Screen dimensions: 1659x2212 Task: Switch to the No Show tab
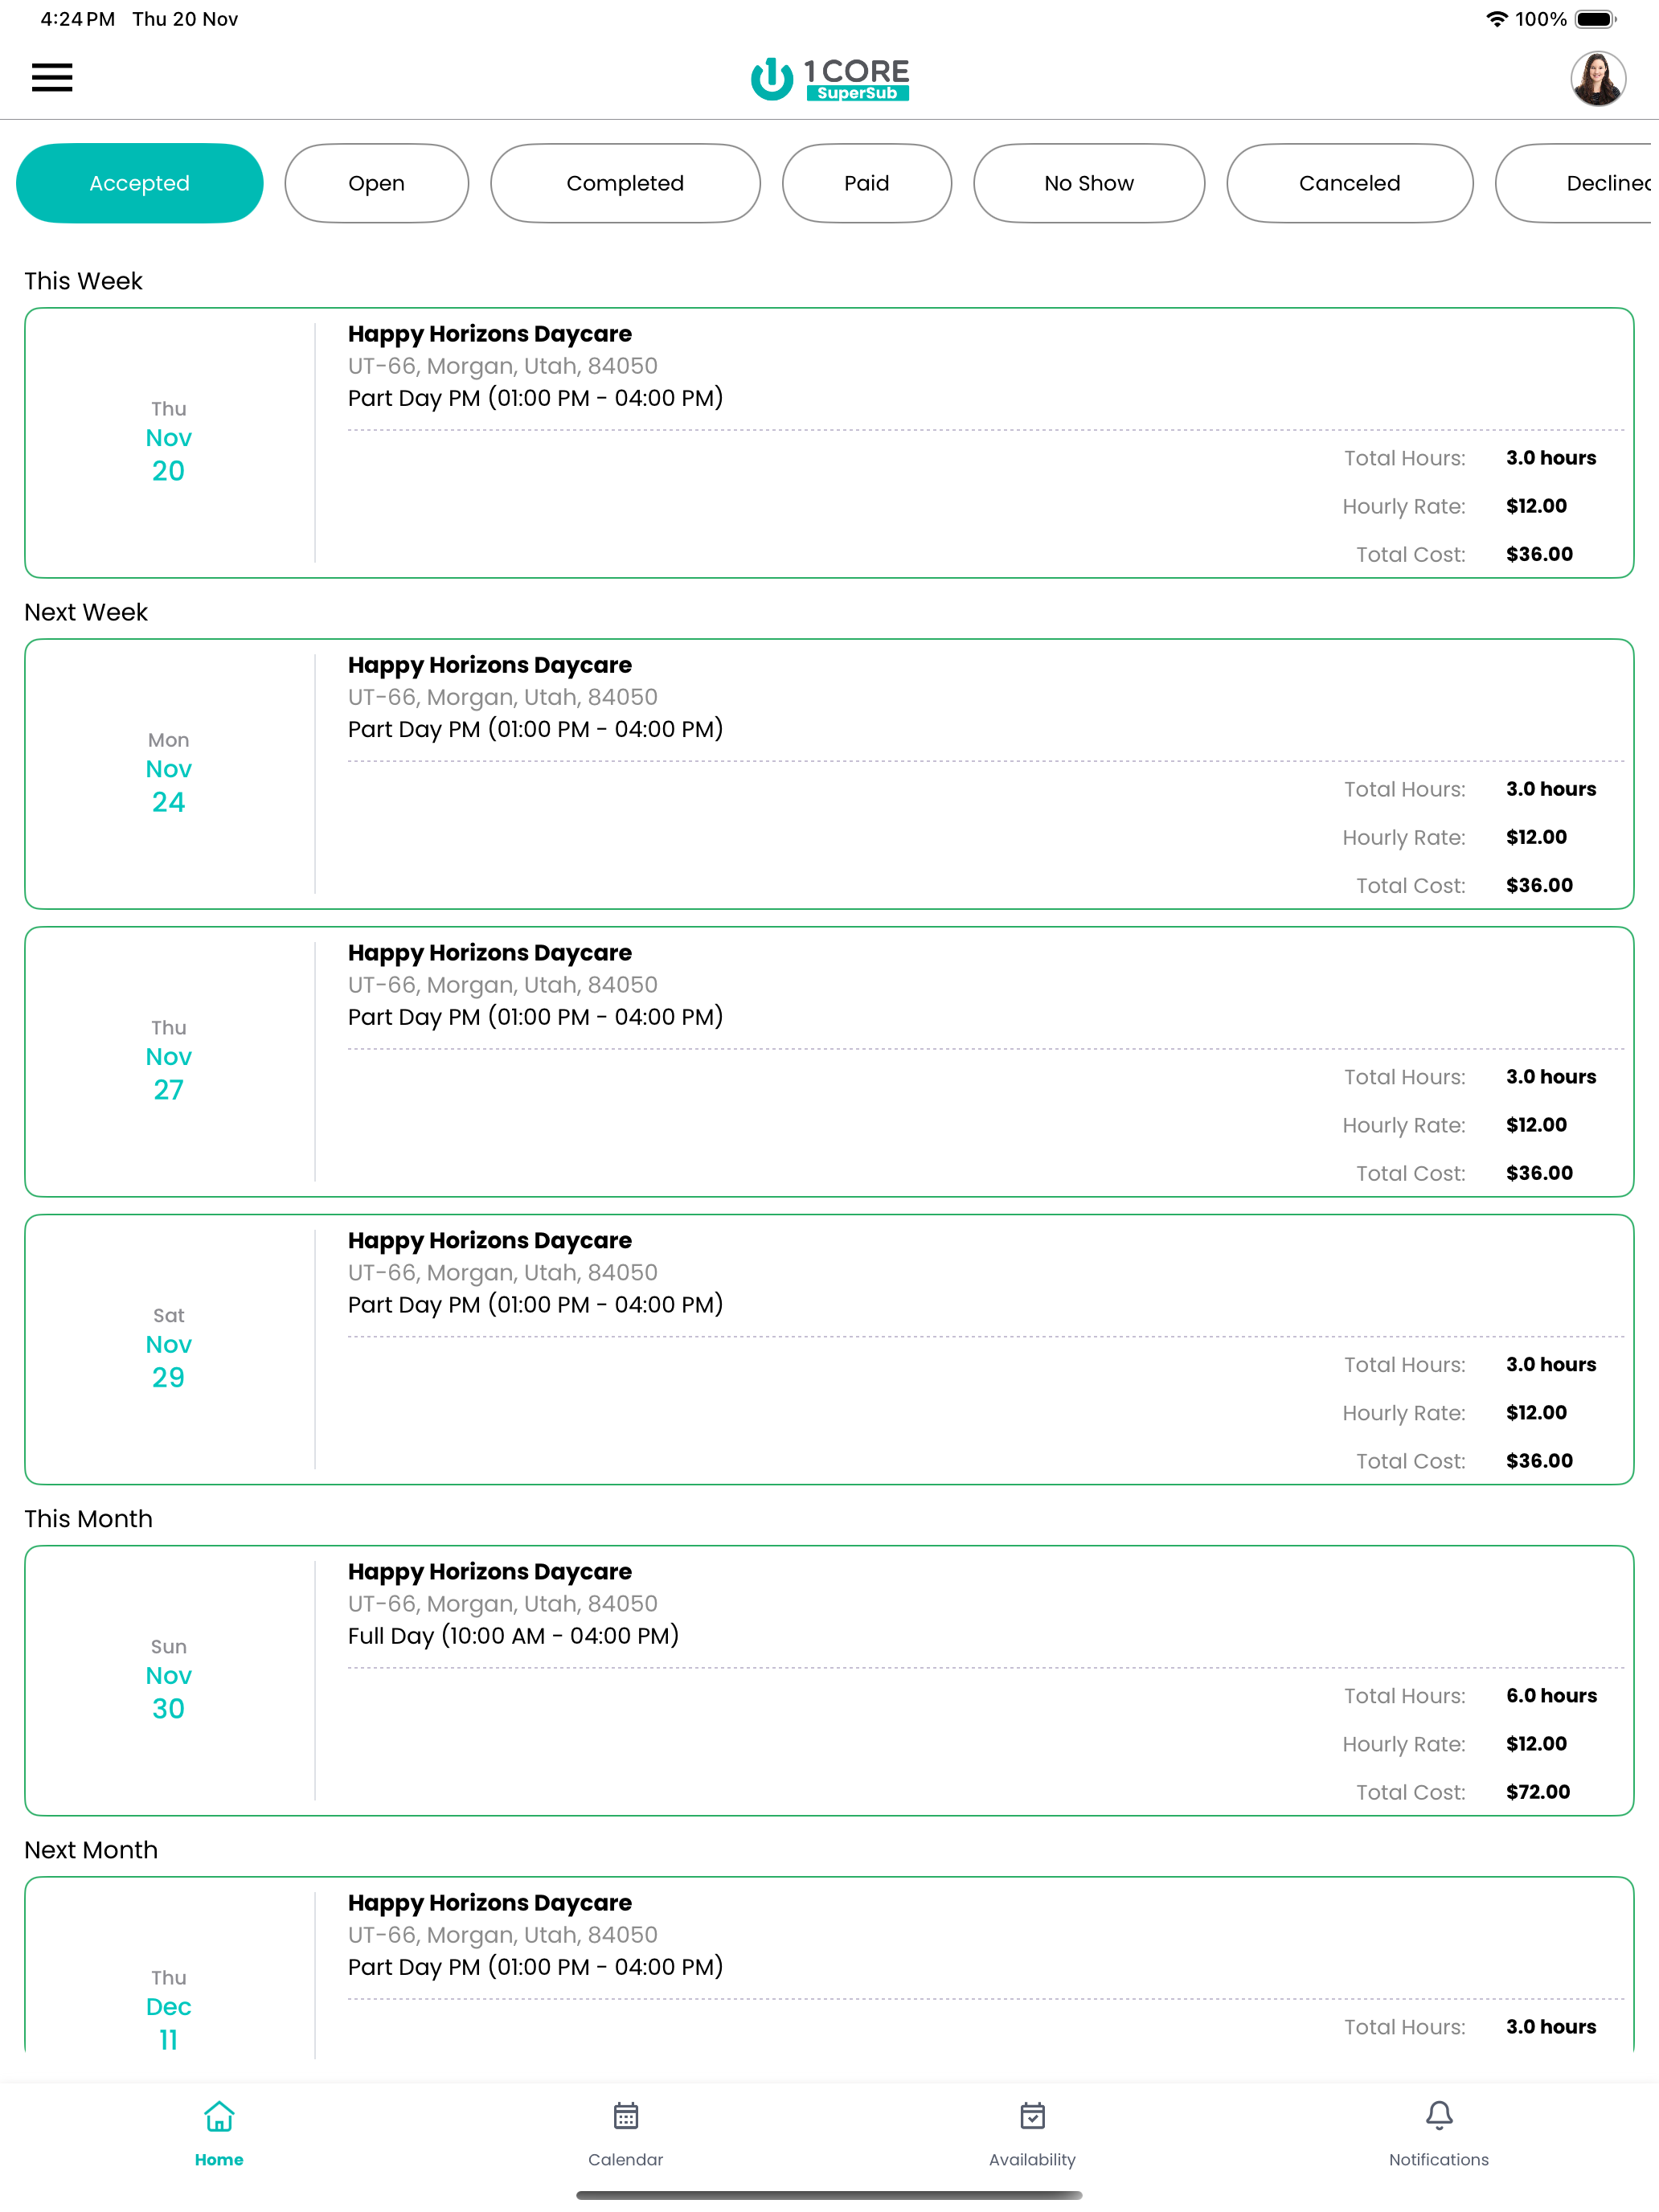pyautogui.click(x=1089, y=183)
